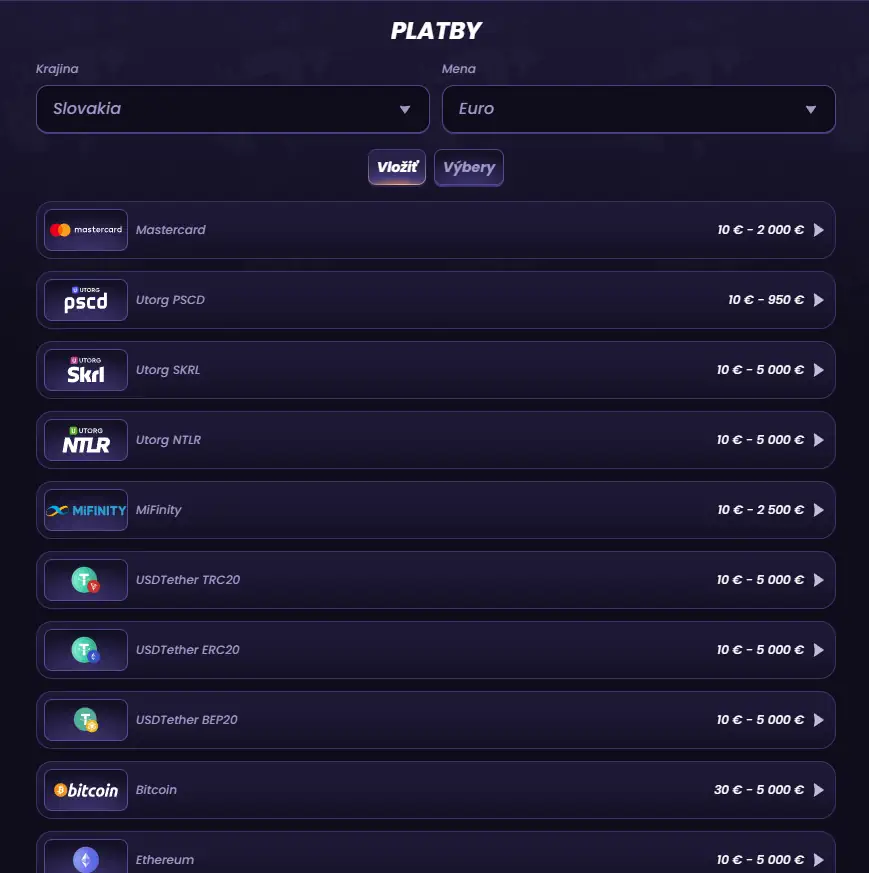The image size is (869, 873).
Task: Click the Utorg NTLR logo
Action: coord(86,440)
